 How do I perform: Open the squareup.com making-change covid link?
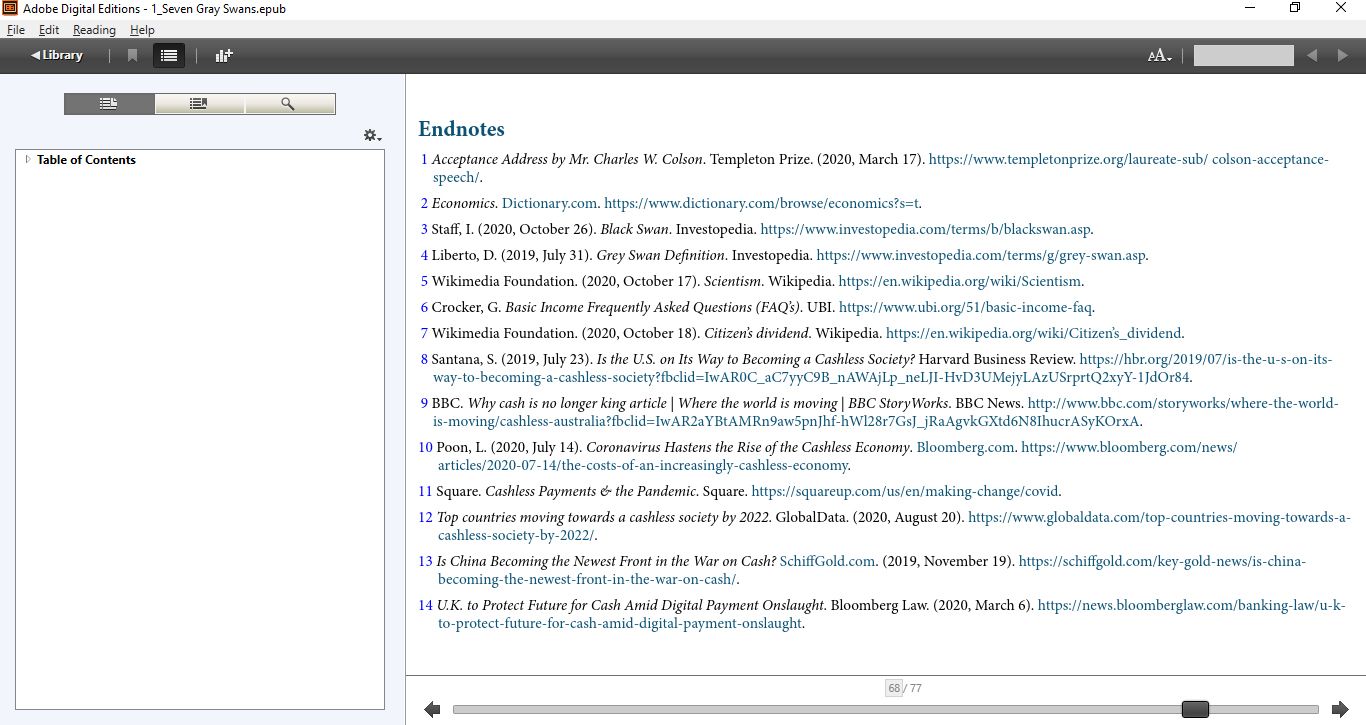pos(904,491)
